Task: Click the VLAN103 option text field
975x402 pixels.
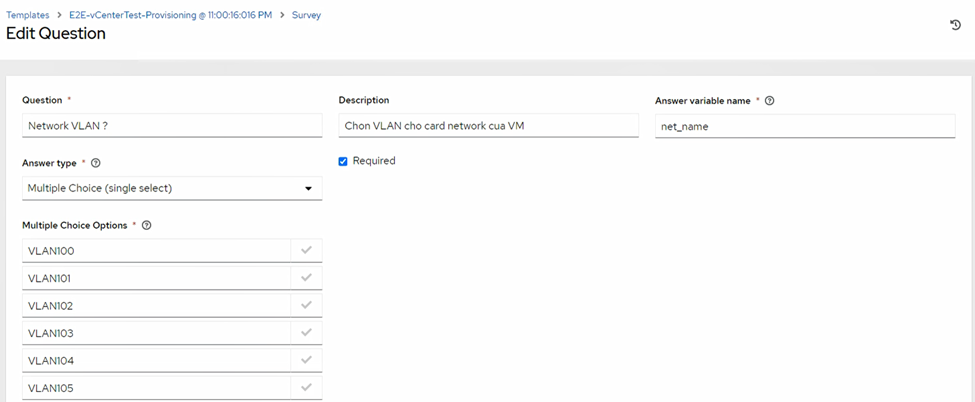Action: tap(156, 333)
